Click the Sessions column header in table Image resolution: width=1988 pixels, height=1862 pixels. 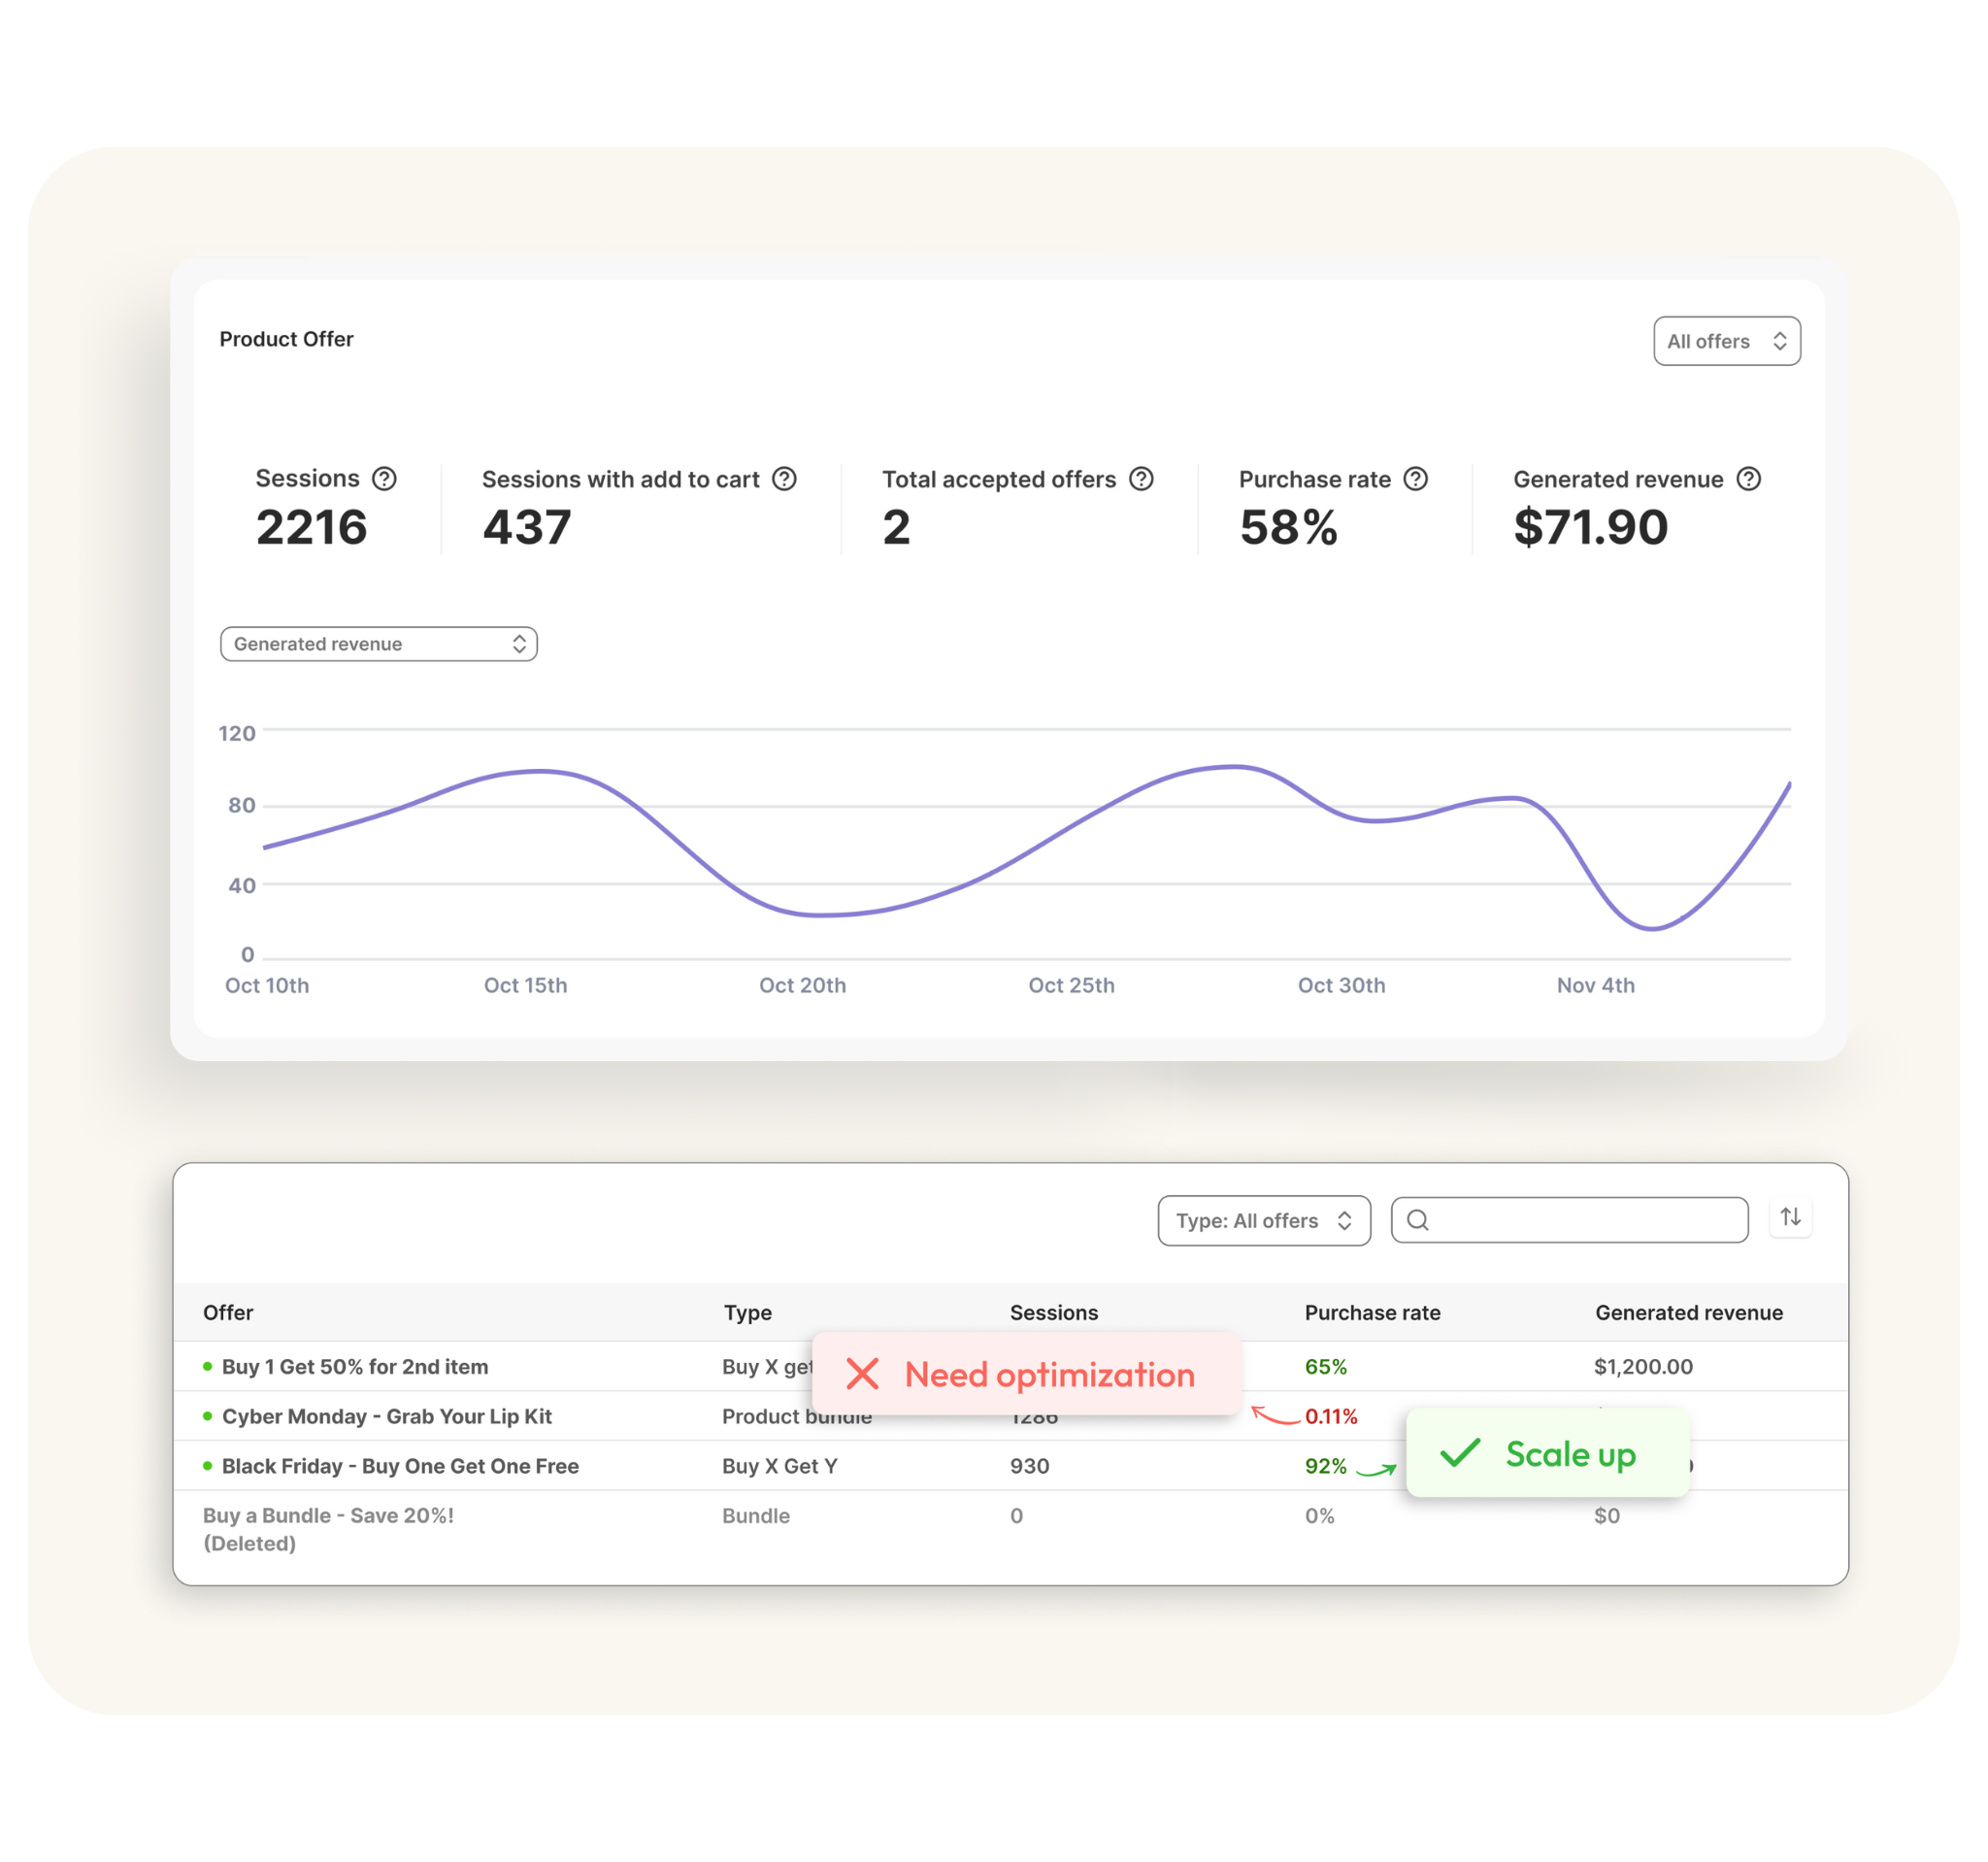pyautogui.click(x=1053, y=1312)
